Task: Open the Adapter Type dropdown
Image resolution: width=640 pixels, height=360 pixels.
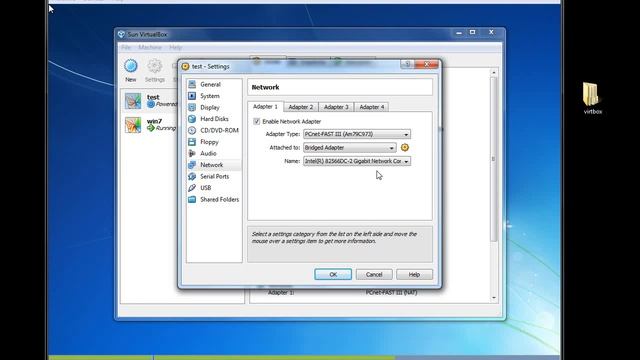Action: (x=357, y=134)
